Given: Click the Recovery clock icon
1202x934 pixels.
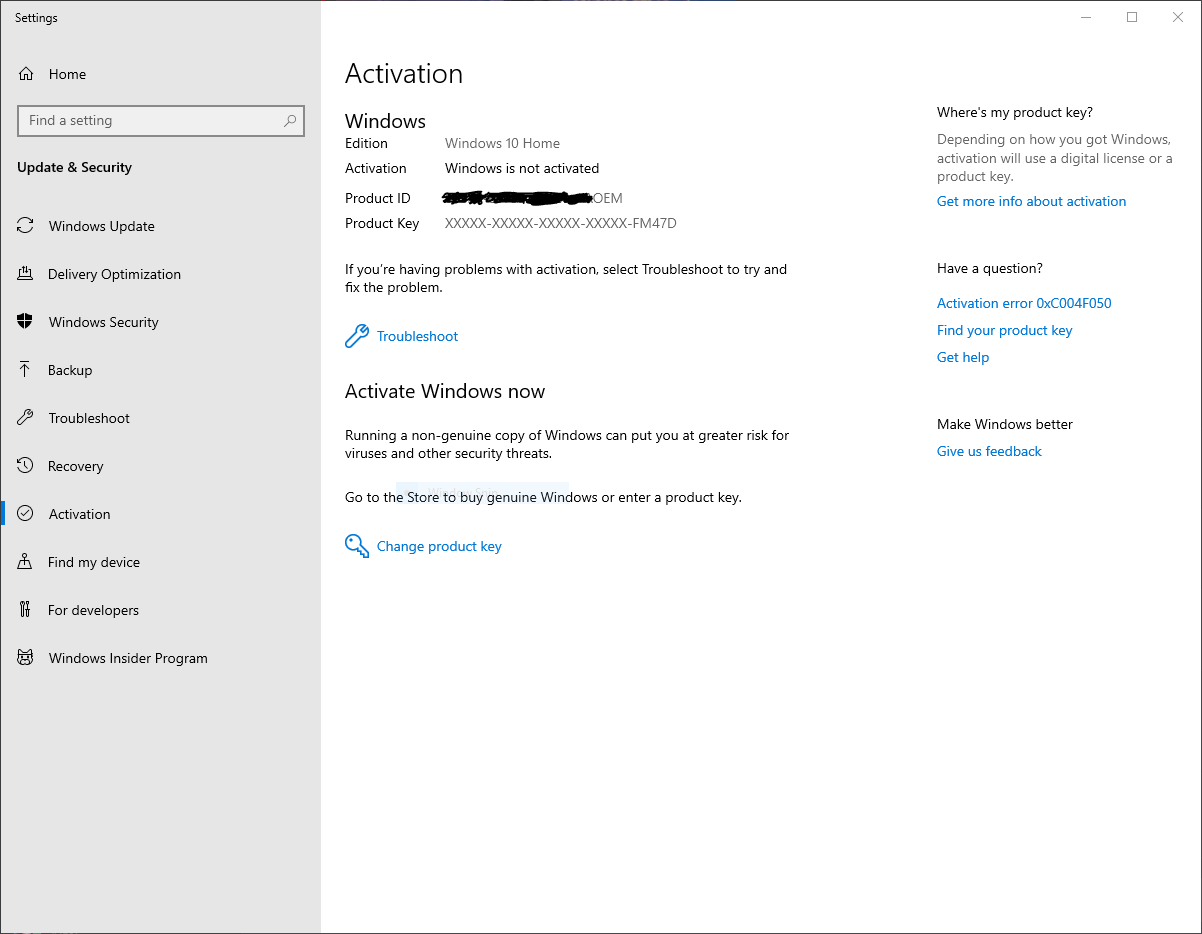Looking at the screenshot, I should (26, 466).
